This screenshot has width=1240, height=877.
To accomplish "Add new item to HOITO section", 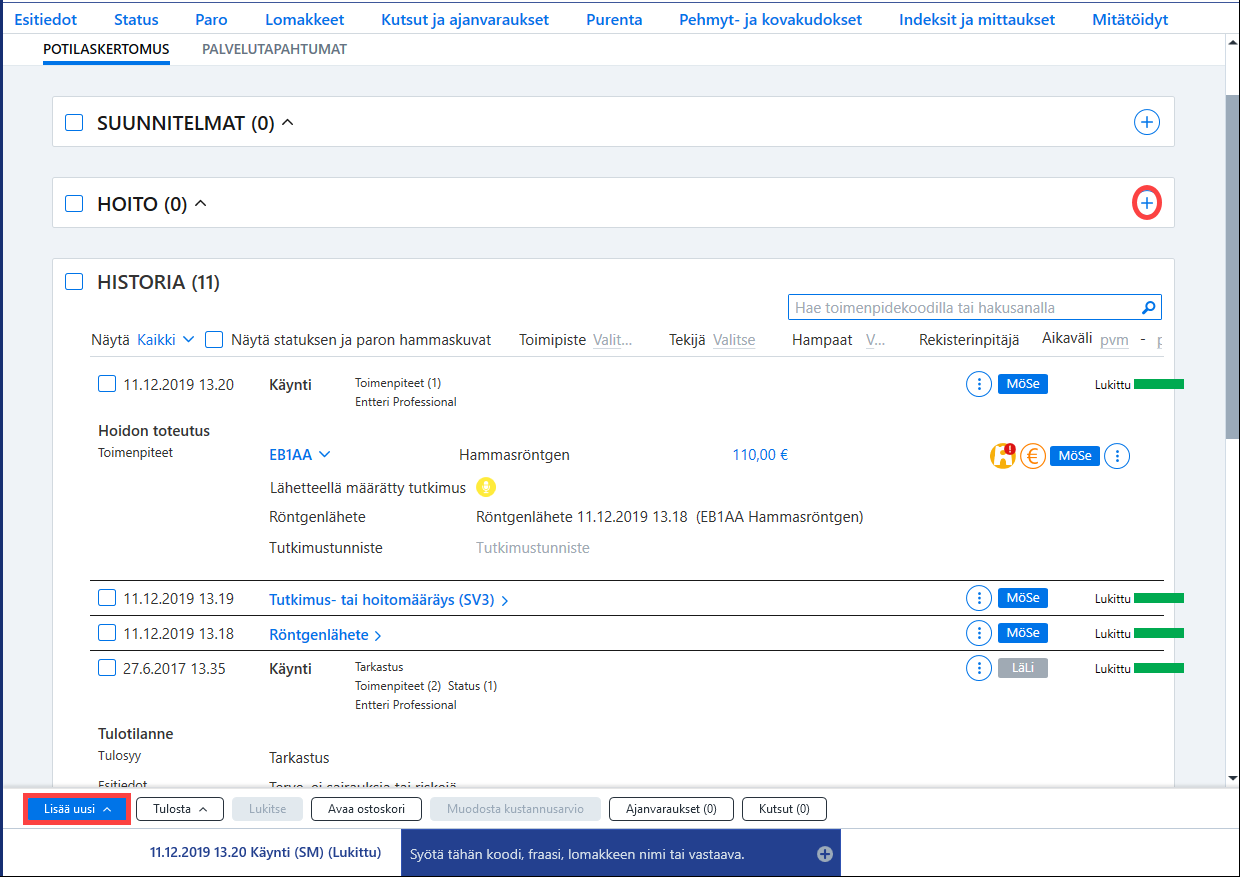I will click(1146, 203).
